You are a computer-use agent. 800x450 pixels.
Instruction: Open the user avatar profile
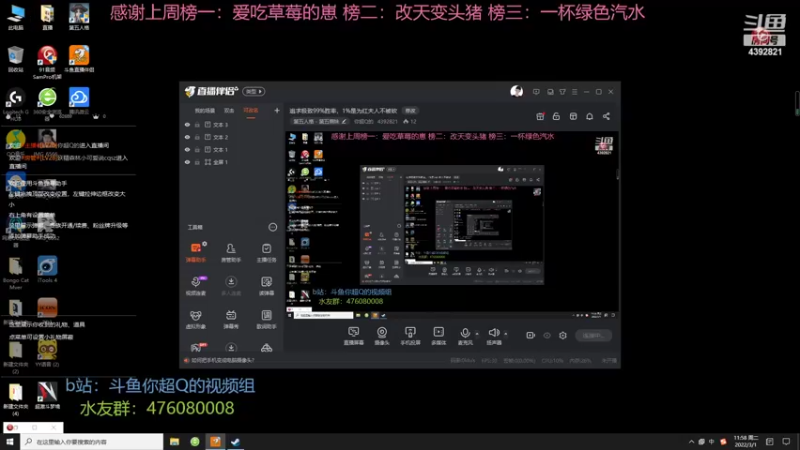click(x=516, y=91)
